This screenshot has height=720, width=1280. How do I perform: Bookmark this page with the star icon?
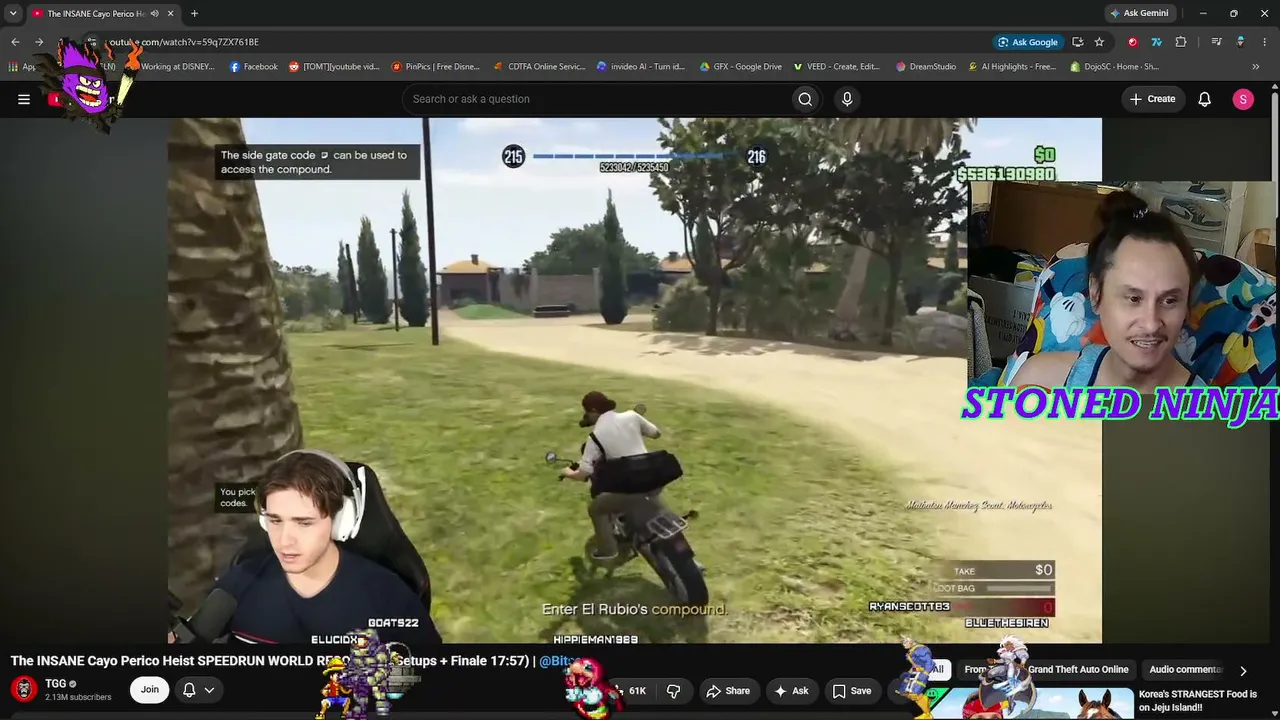1099,42
